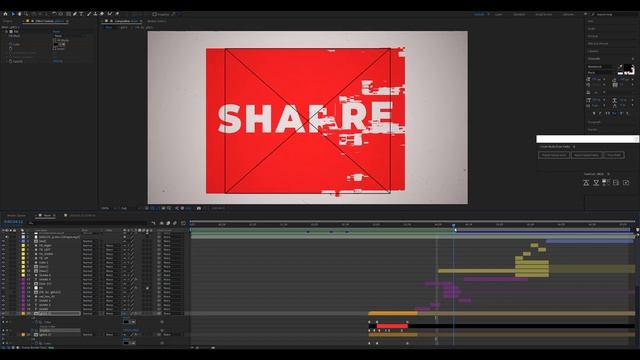Click the Nulls Follow Points button
Image resolution: width=640 pixels, height=360 pixels.
click(587, 155)
